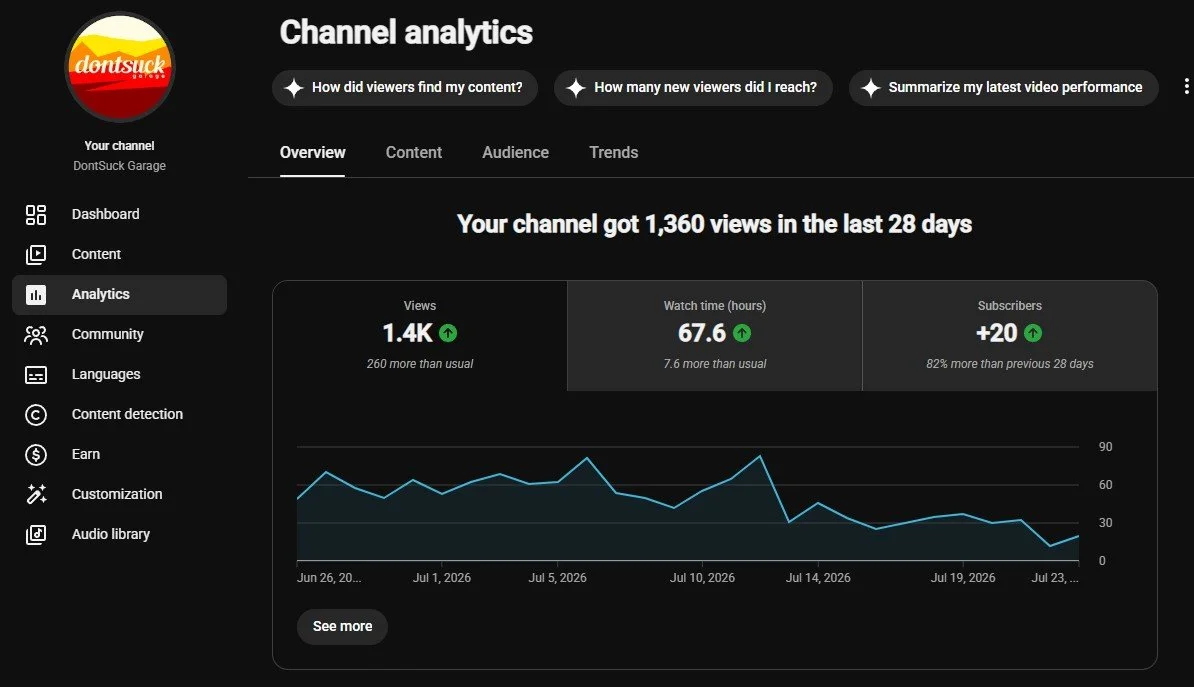The height and width of the screenshot is (687, 1194).
Task: Select the Watch time (hours) metric card
Action: (x=714, y=336)
